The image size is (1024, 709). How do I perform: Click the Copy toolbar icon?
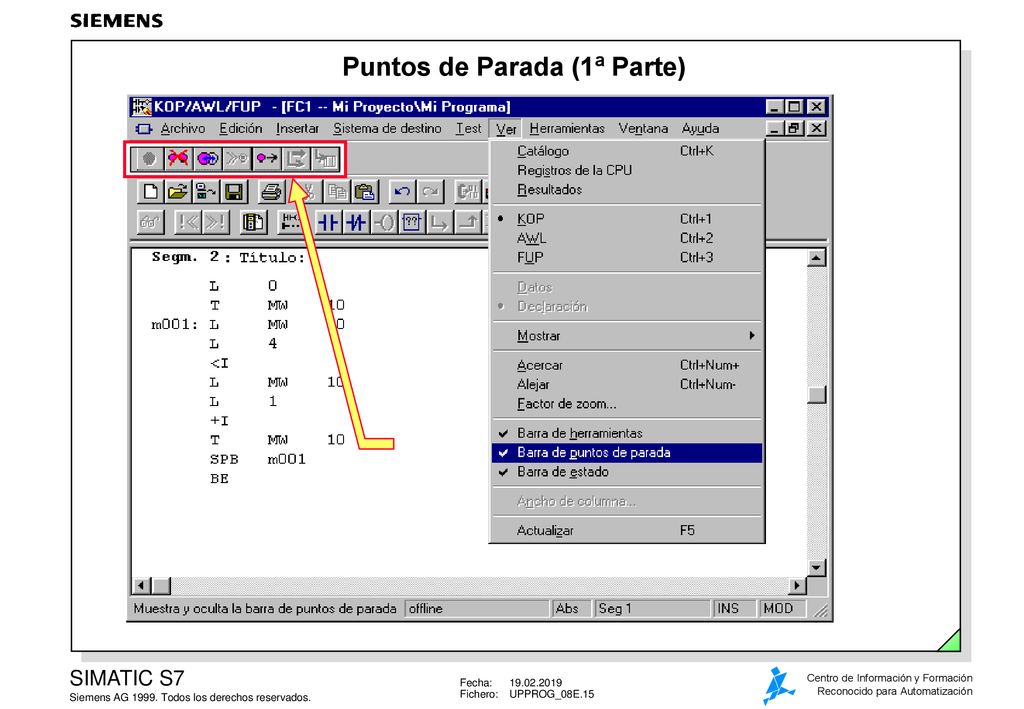pos(337,191)
